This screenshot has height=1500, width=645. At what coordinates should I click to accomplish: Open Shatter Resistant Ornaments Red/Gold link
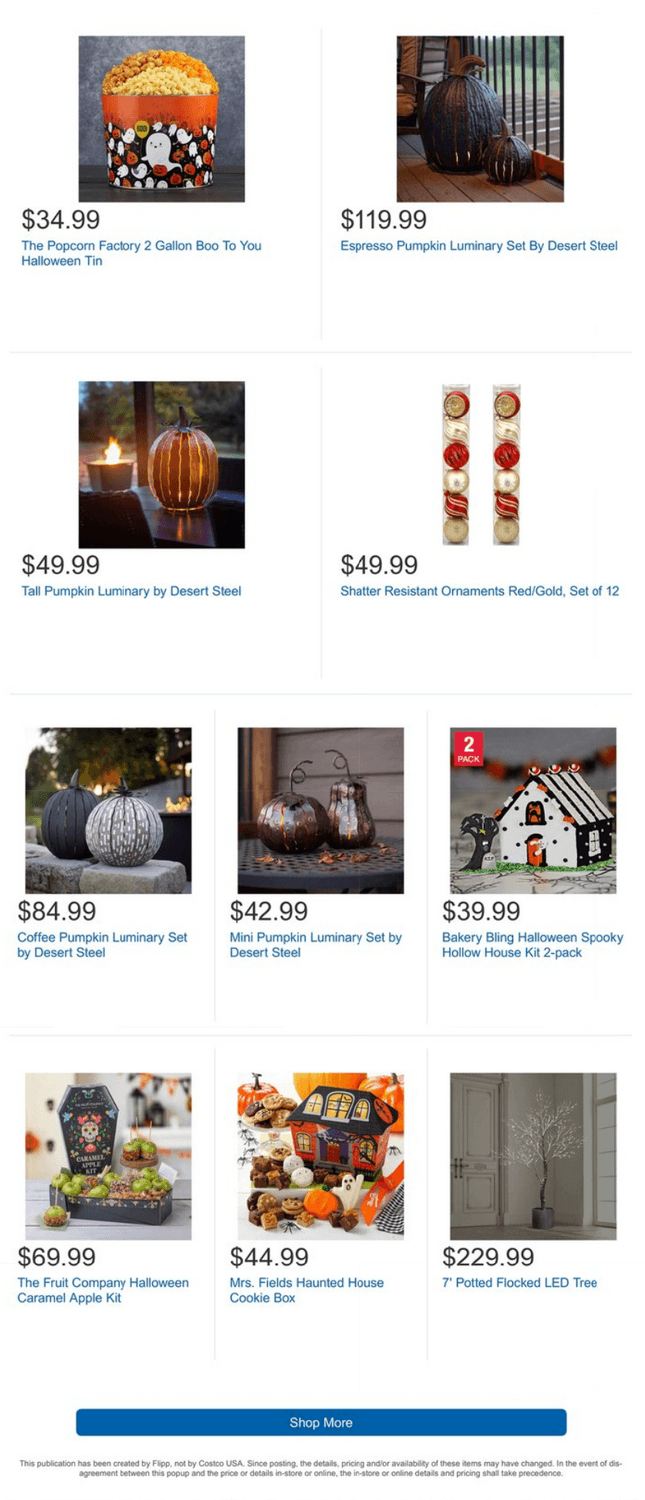pyautogui.click(x=479, y=591)
